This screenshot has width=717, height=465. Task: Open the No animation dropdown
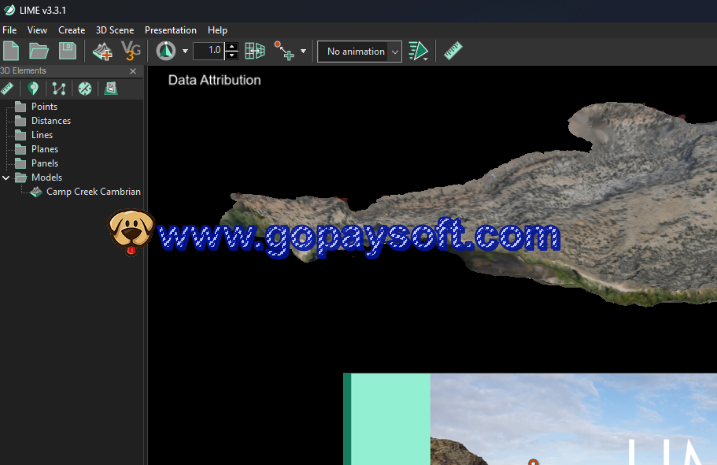(359, 51)
